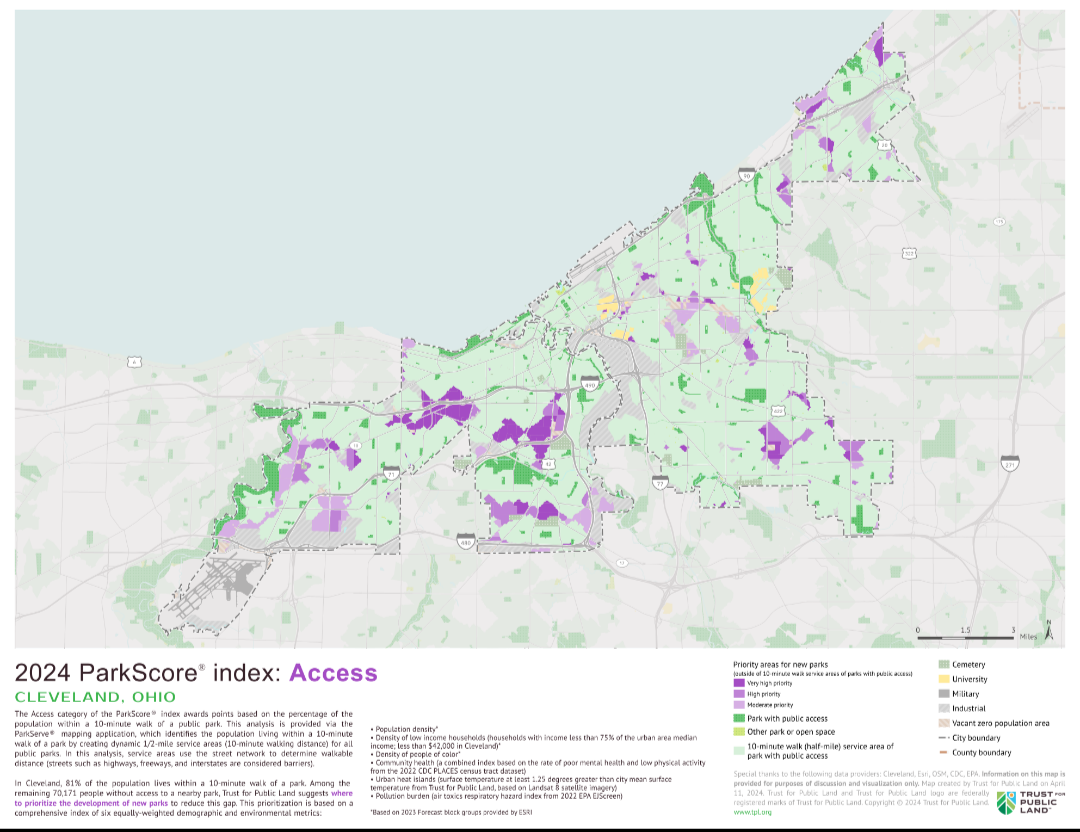Click the 'University' legend label
Viewport: 1080px width, 832px height.
(969, 679)
